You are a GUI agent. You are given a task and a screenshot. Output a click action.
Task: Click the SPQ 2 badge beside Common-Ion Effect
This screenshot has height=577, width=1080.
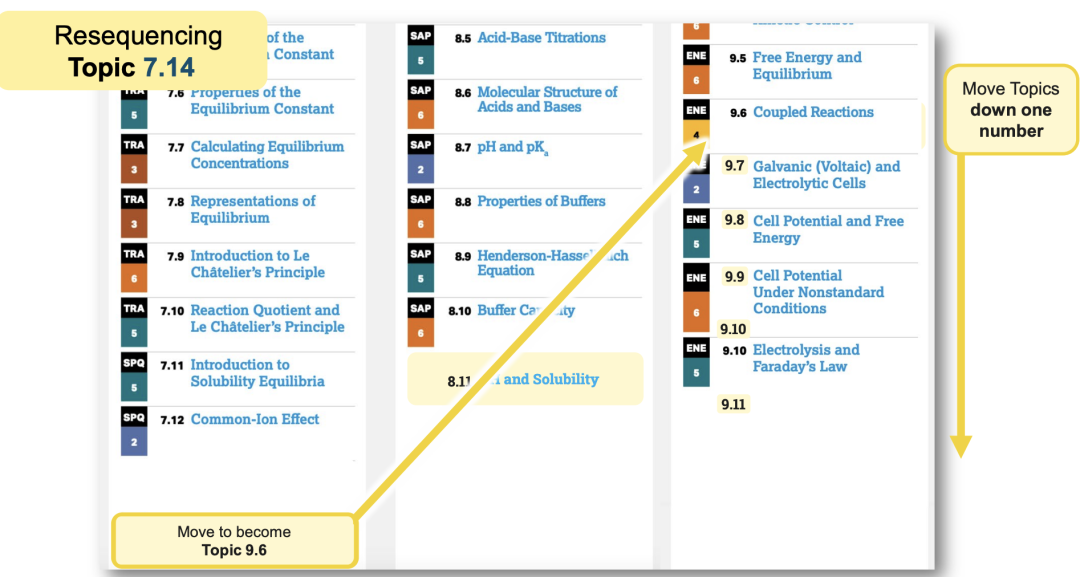pyautogui.click(x=134, y=430)
